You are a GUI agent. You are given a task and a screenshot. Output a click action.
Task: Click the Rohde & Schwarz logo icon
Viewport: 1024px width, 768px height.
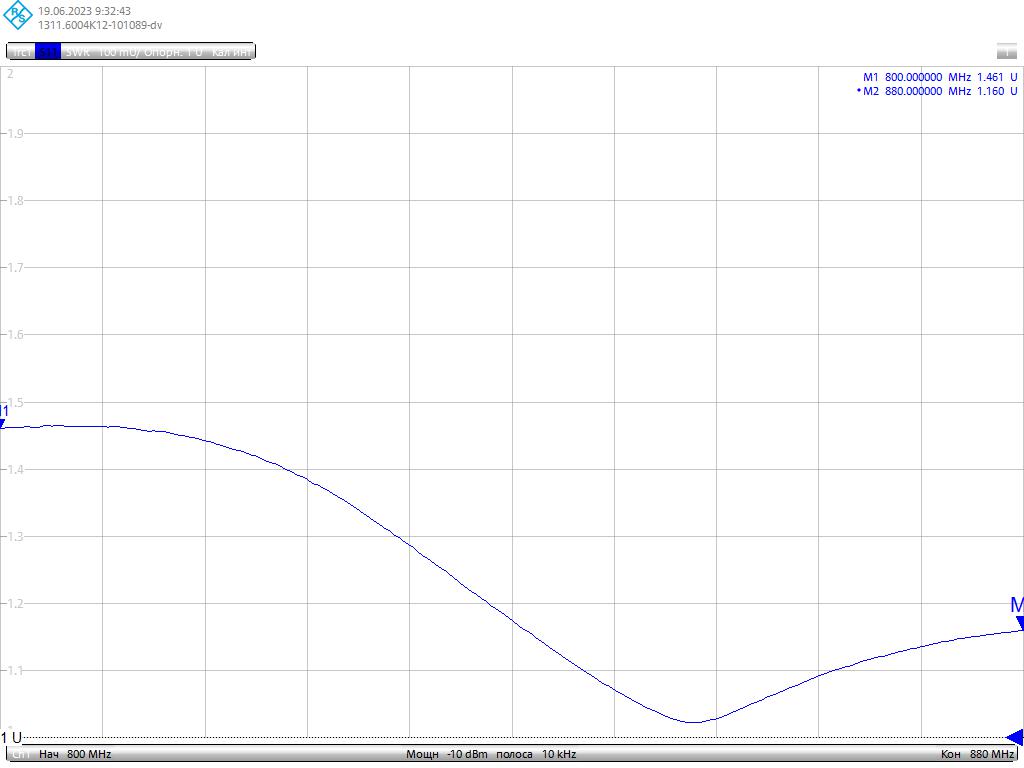(18, 15)
